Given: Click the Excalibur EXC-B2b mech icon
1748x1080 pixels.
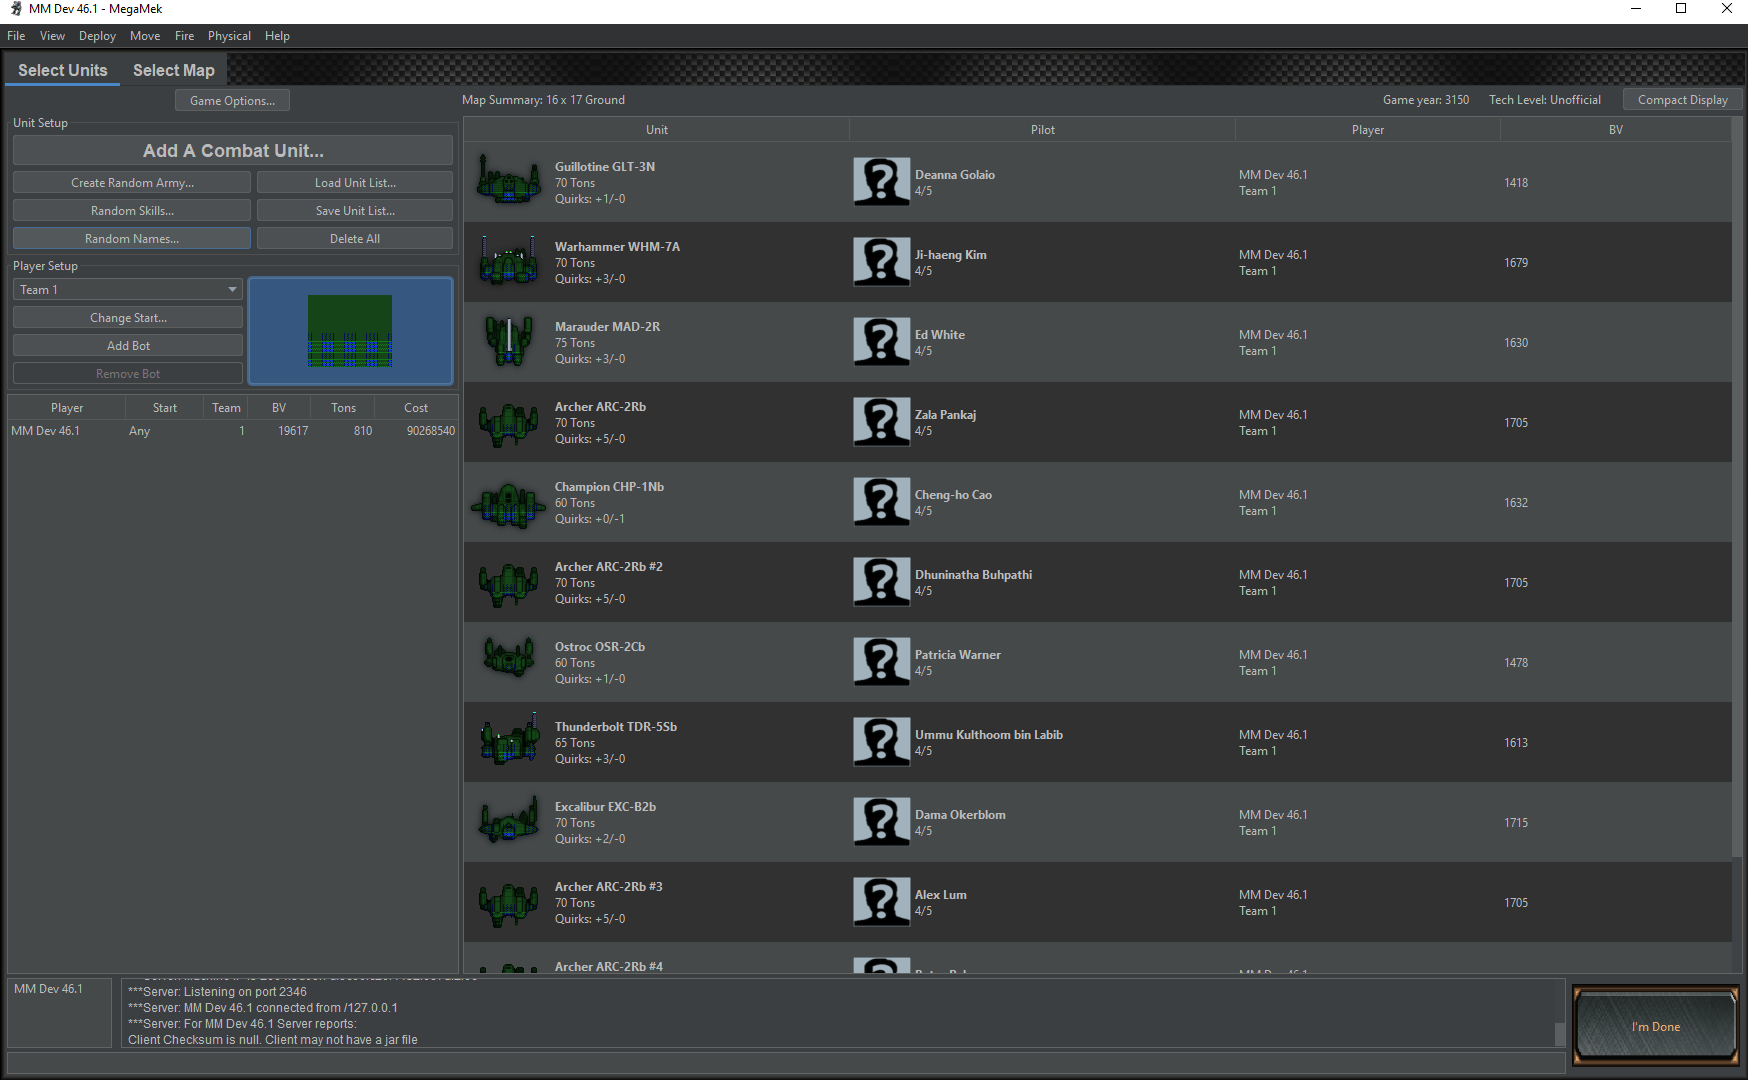Looking at the screenshot, I should [x=508, y=821].
